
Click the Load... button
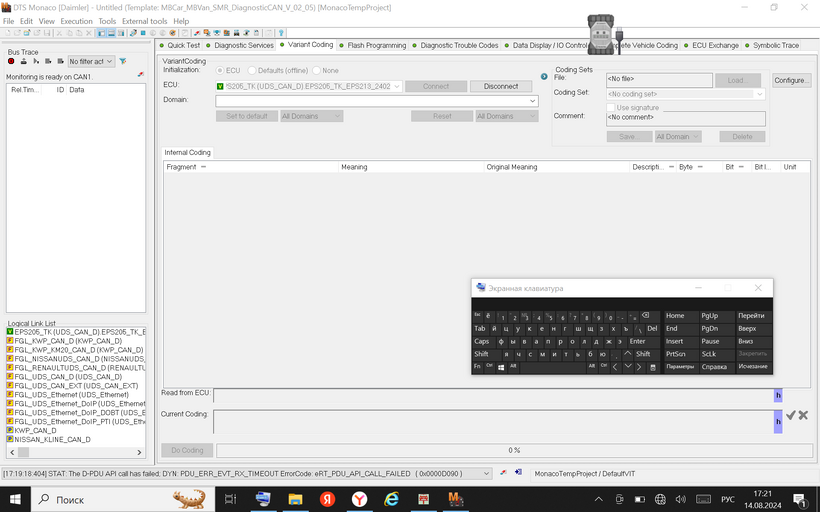737,80
